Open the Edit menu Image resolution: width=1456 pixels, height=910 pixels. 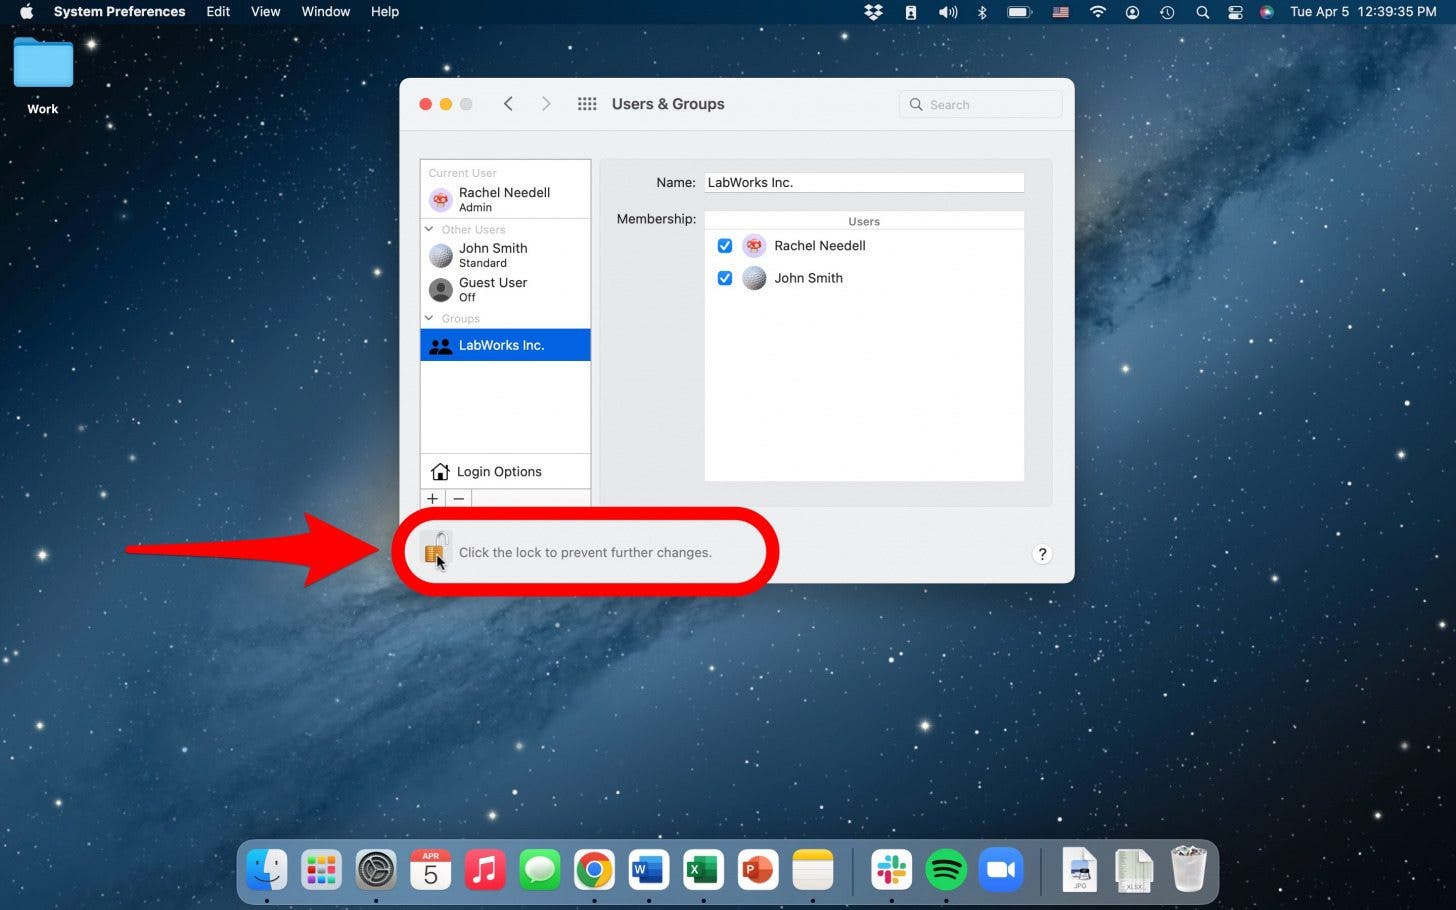pyautogui.click(x=218, y=12)
